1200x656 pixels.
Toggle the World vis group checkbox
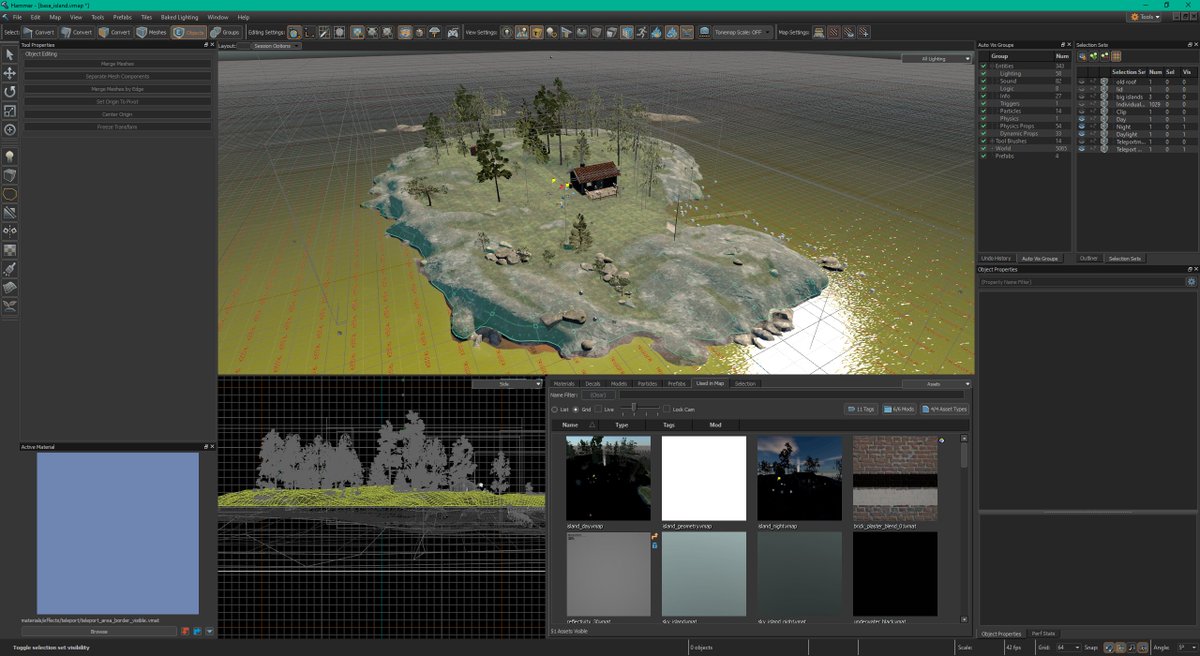(984, 148)
